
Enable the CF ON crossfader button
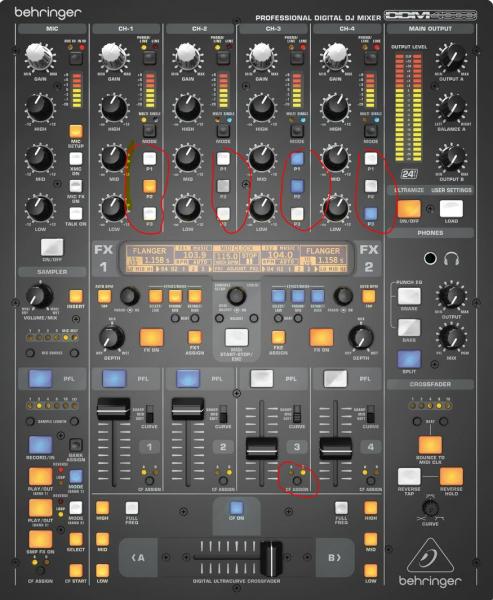(x=236, y=508)
